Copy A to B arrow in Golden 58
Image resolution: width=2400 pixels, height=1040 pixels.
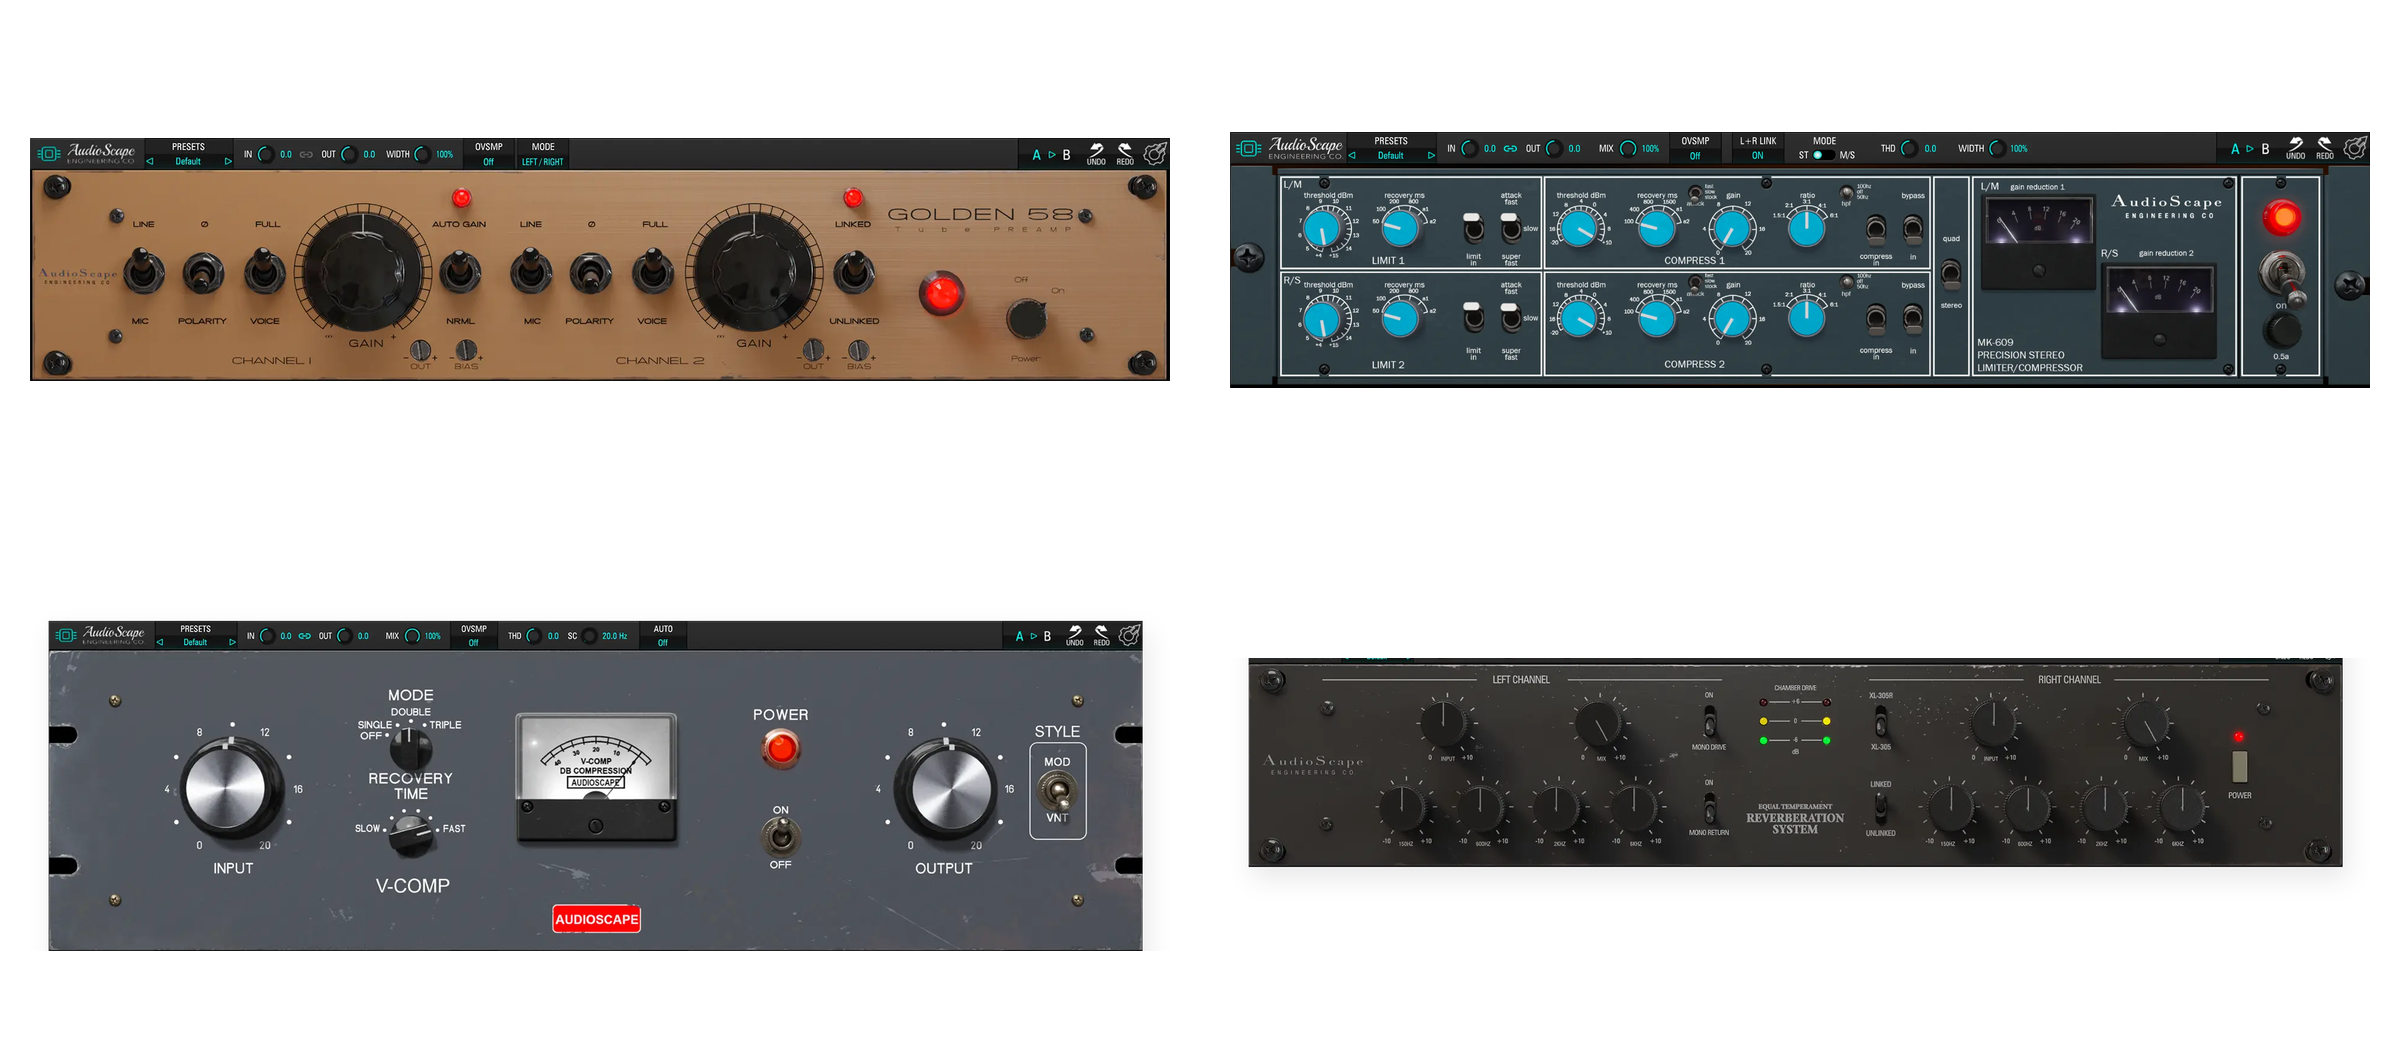(1051, 155)
